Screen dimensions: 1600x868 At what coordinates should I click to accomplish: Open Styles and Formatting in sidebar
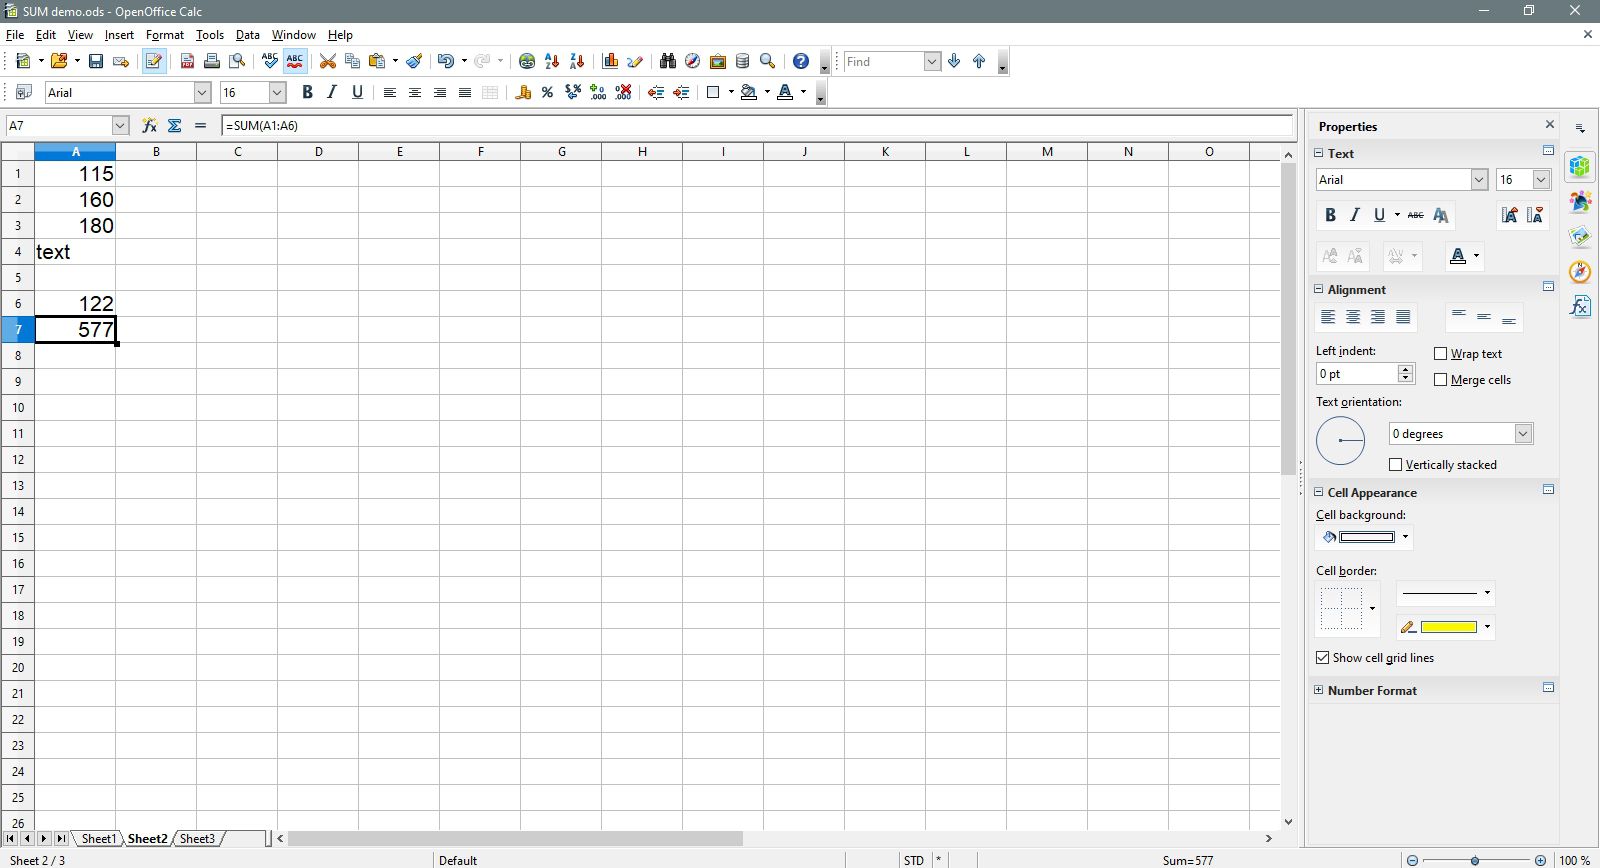coord(1580,202)
